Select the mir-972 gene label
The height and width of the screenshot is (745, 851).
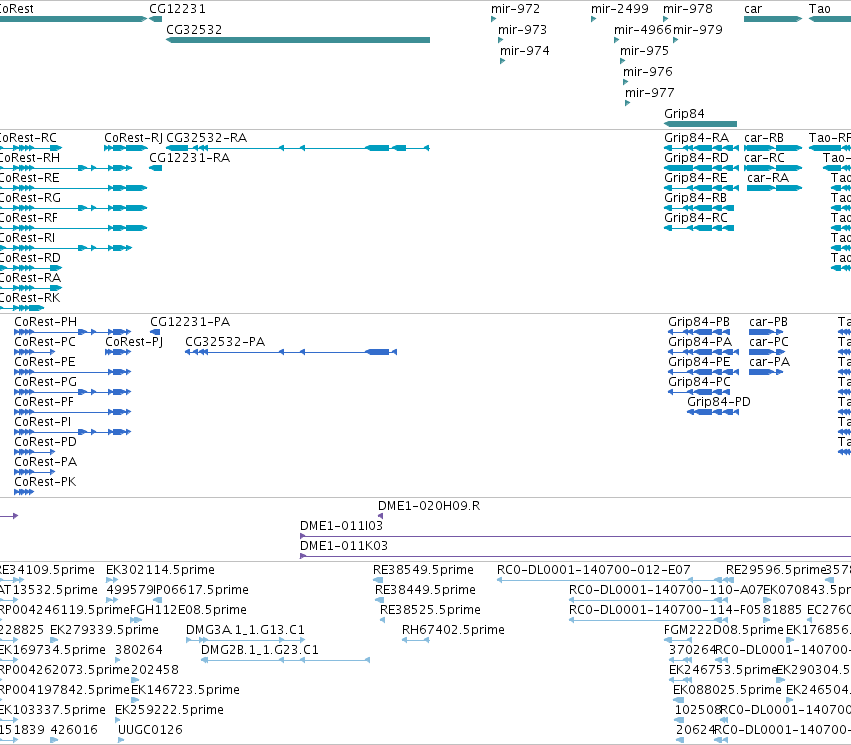[516, 9]
